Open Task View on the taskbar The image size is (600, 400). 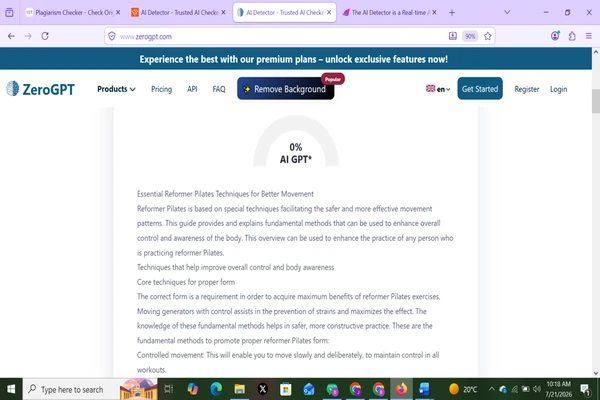[x=168, y=389]
